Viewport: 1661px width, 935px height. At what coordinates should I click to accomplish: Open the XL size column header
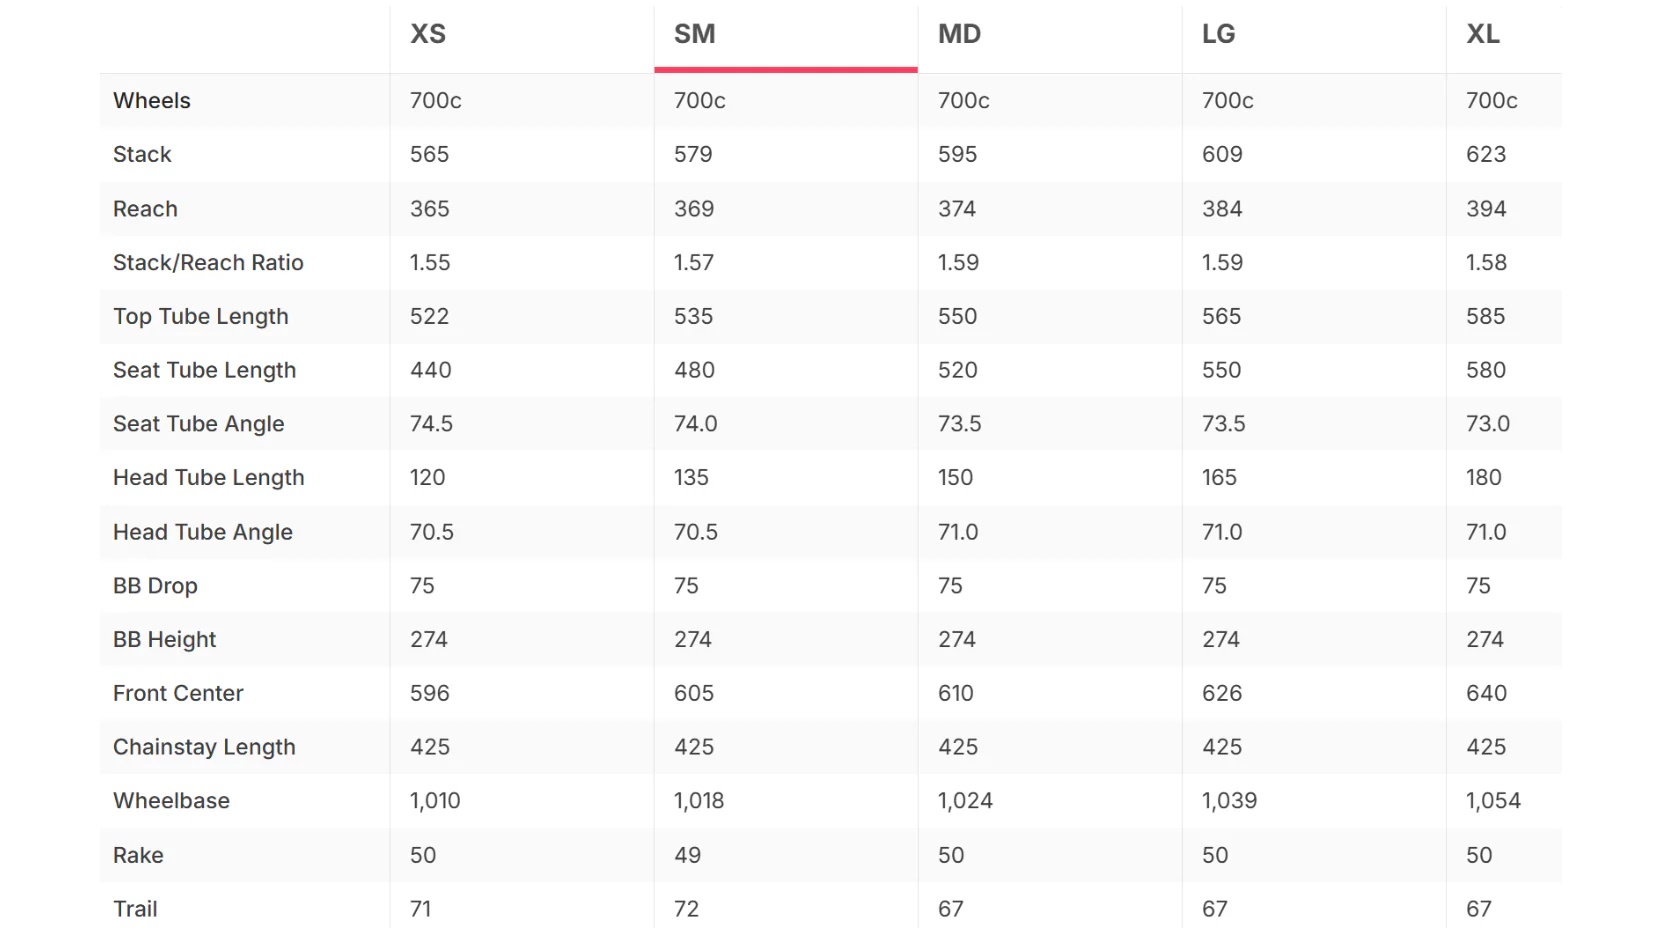click(x=1483, y=34)
